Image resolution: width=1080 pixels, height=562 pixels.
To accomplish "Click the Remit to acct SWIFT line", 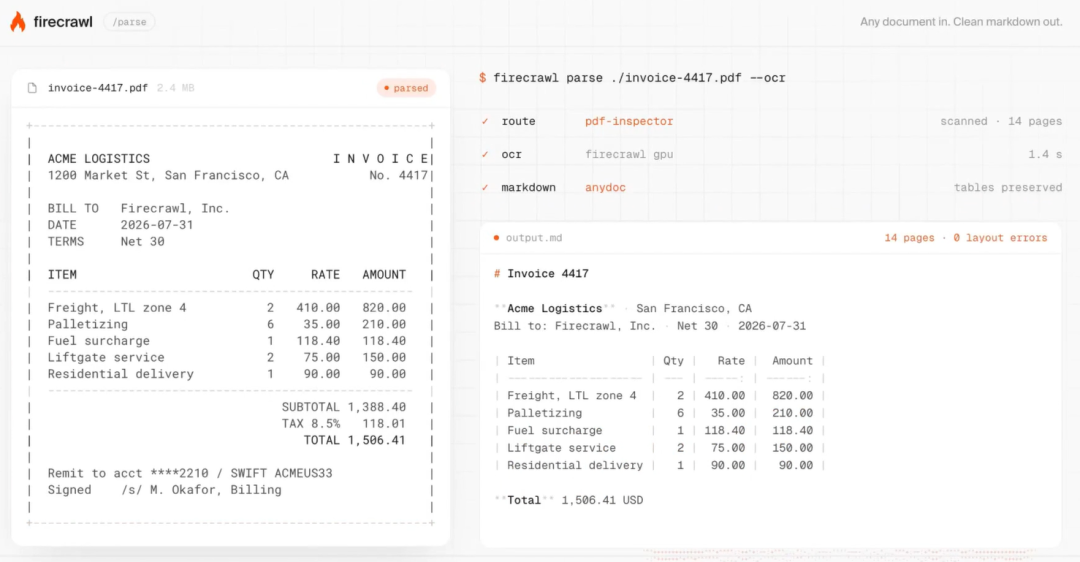I will coord(190,473).
